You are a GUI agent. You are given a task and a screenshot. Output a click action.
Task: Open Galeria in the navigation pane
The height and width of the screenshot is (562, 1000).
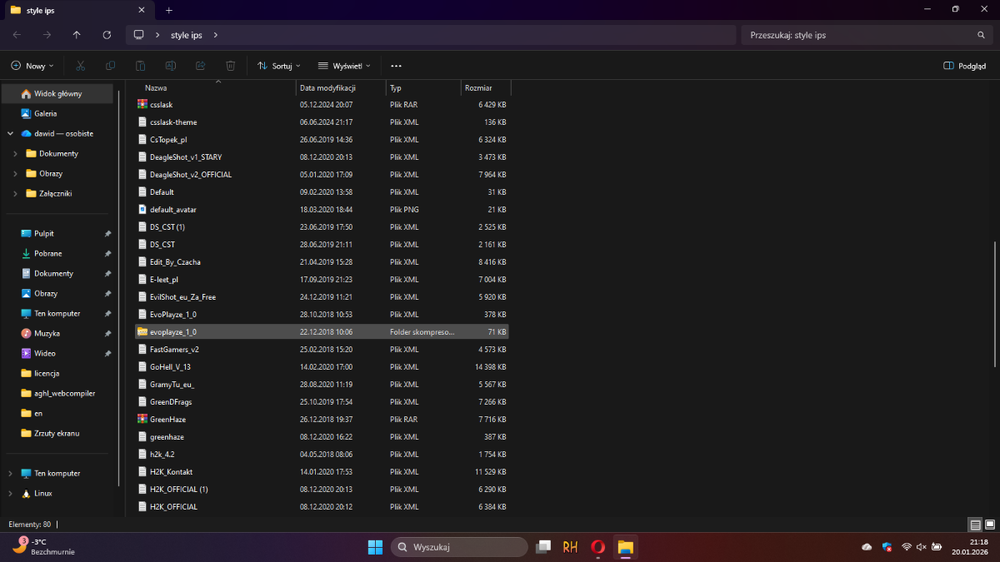45,114
